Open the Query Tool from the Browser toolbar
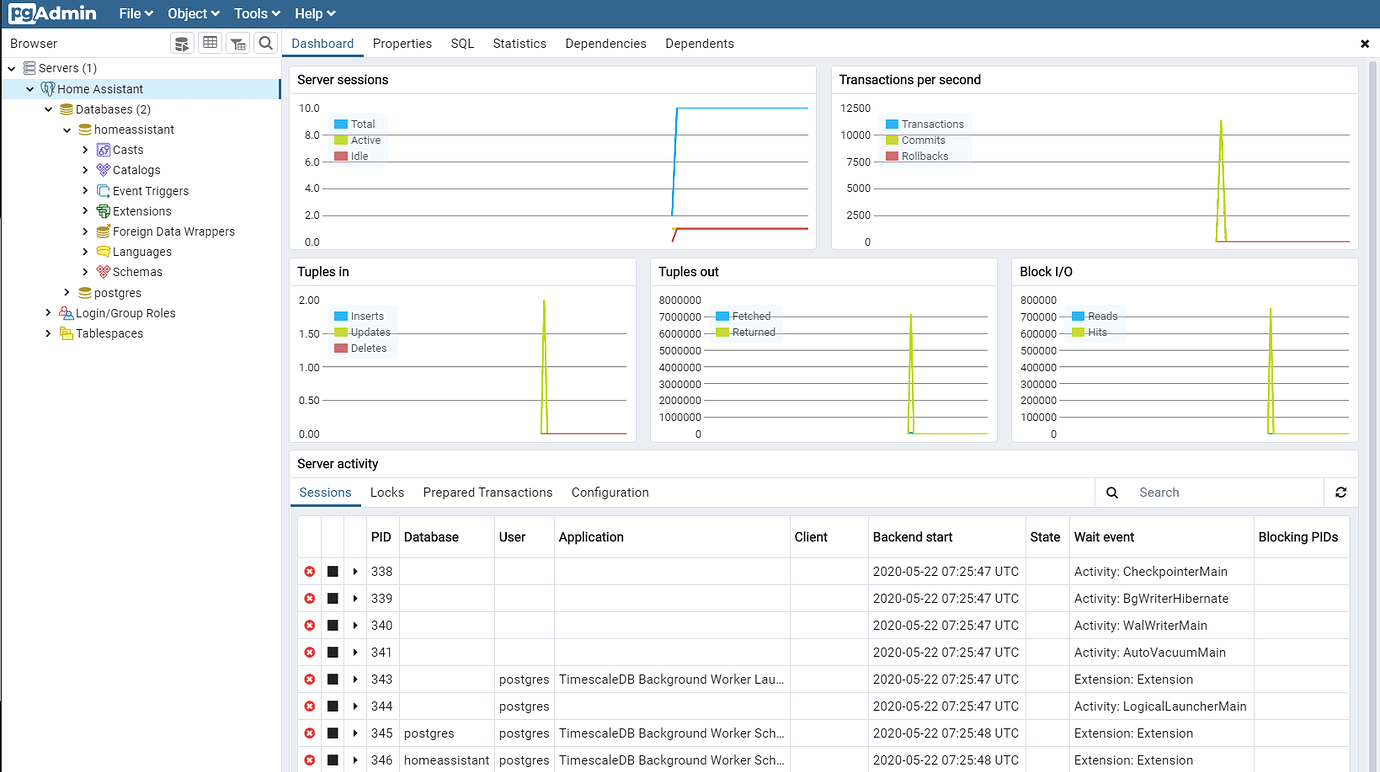This screenshot has height=772, width=1380. (181, 43)
